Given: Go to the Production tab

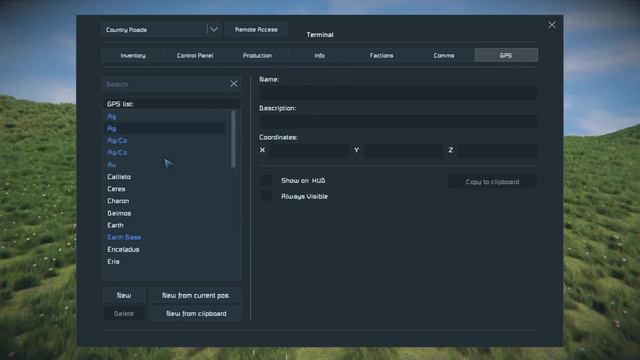Looking at the screenshot, I should click(x=257, y=55).
